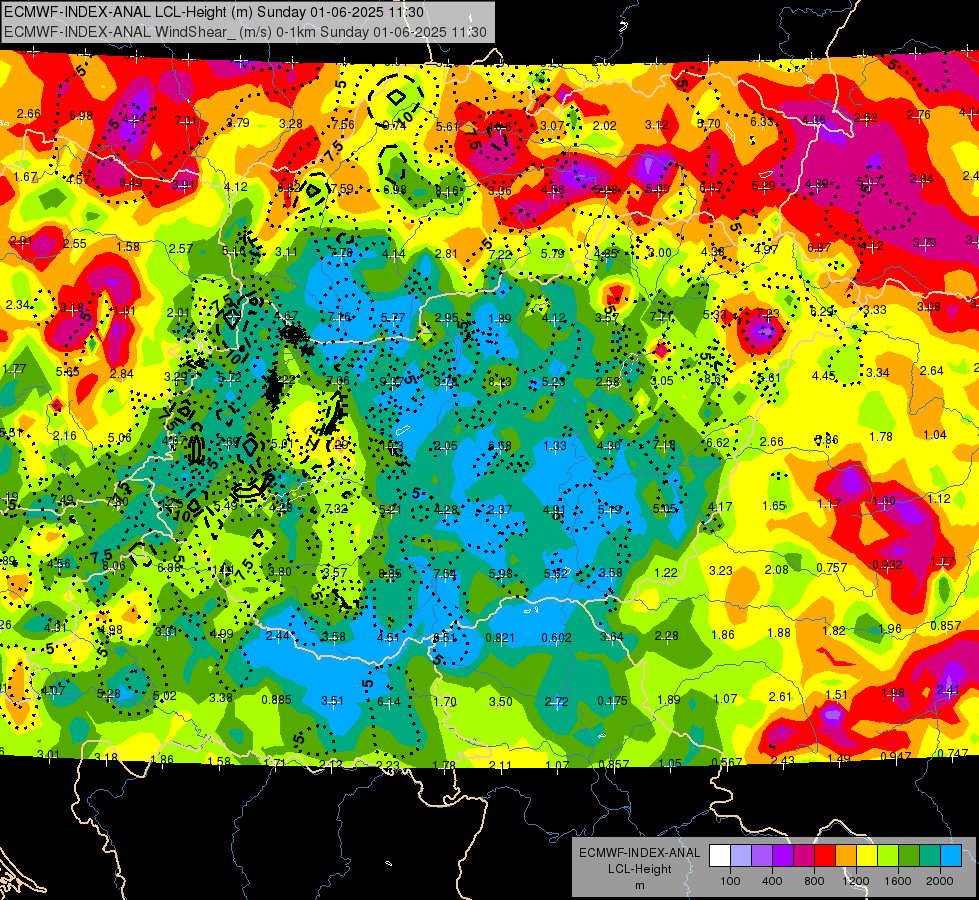Click the wind shear value 7.22

point(500,254)
